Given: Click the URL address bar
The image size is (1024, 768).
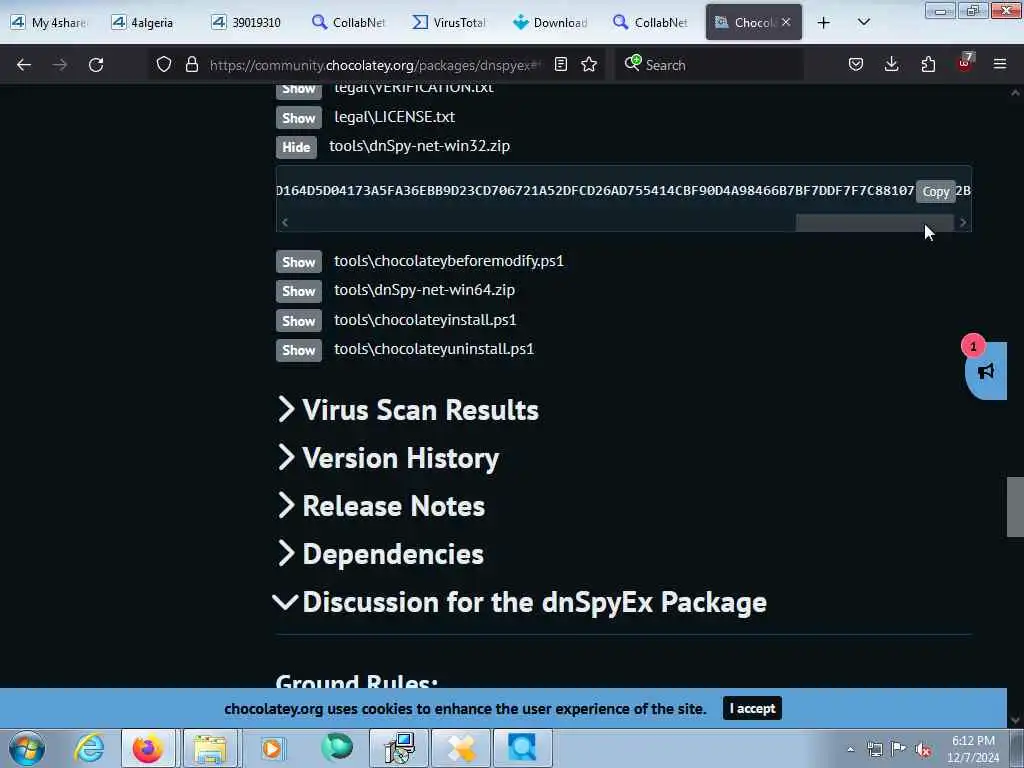Looking at the screenshot, I should coord(376,65).
